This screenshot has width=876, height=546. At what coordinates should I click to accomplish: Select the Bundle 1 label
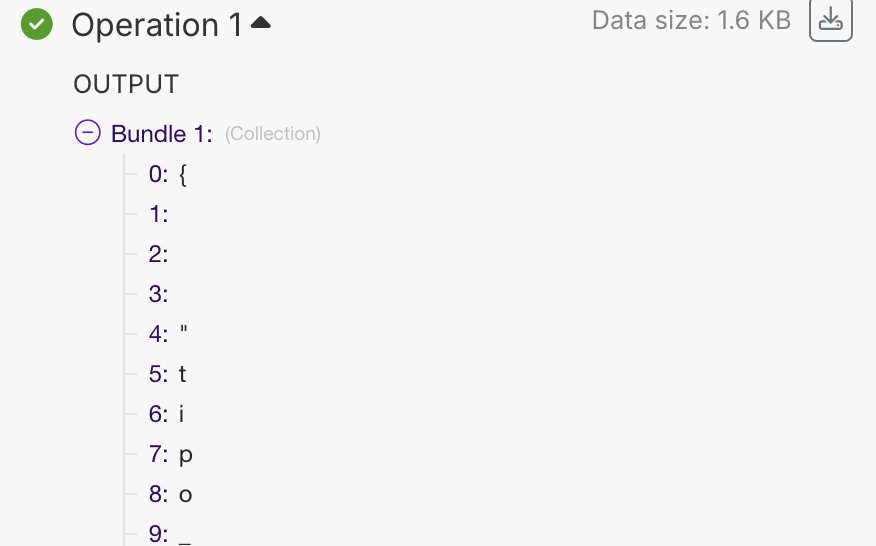coord(162,134)
